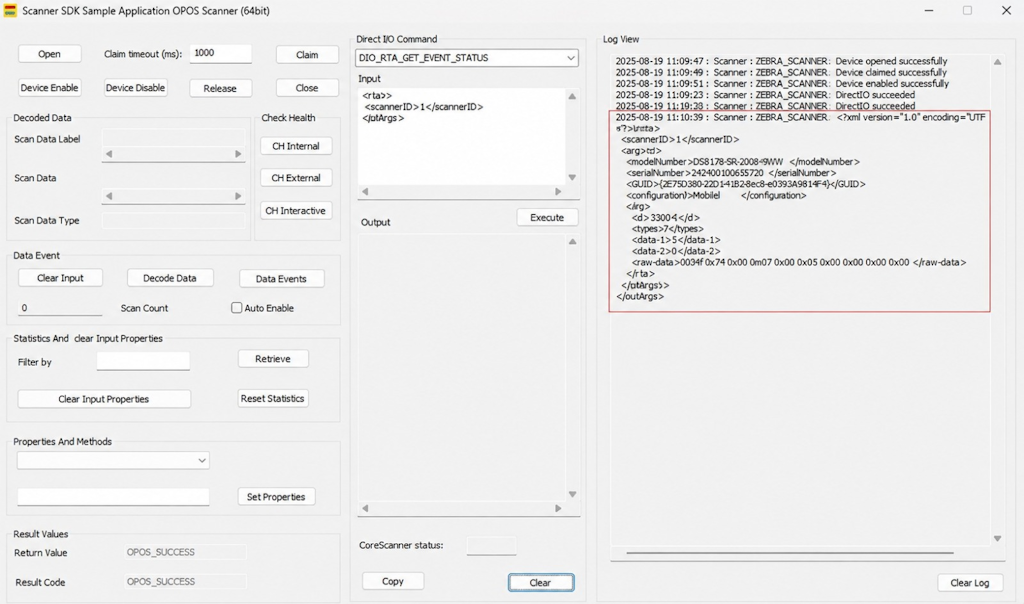Click the Retrieve statistics button

pyautogui.click(x=273, y=358)
